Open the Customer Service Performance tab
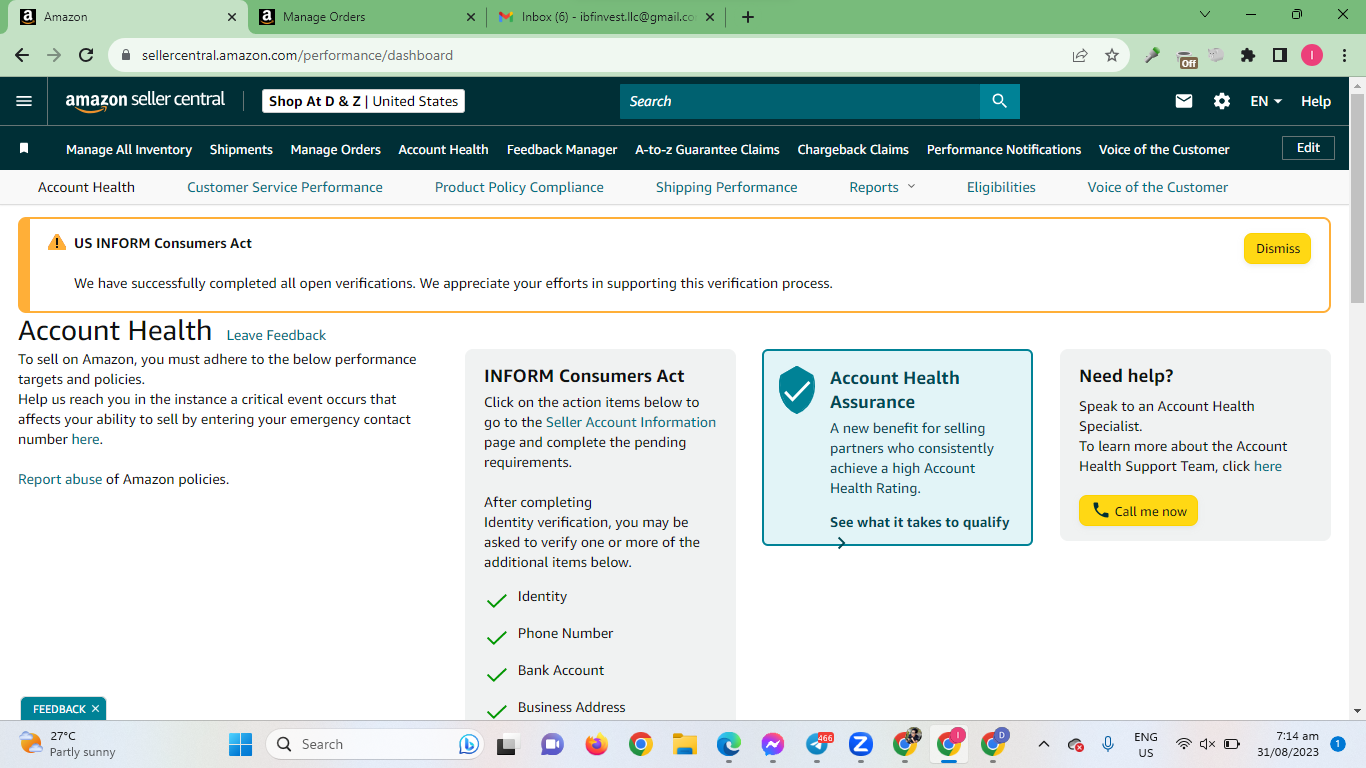Image resolution: width=1366 pixels, height=768 pixels. 285,187
